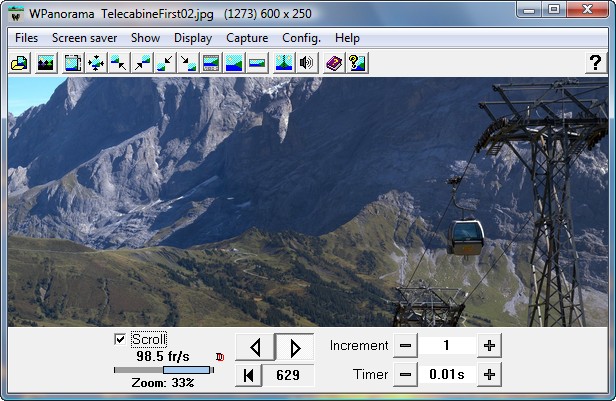Open a file with the folder toolbar icon
The image size is (616, 401).
click(20, 63)
